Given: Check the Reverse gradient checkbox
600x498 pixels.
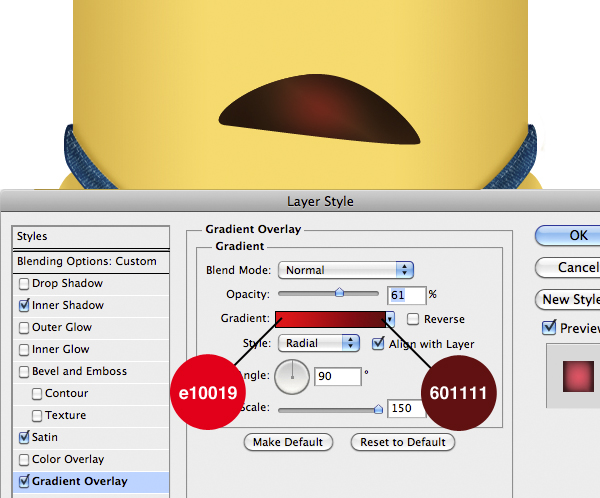Looking at the screenshot, I should click(413, 320).
